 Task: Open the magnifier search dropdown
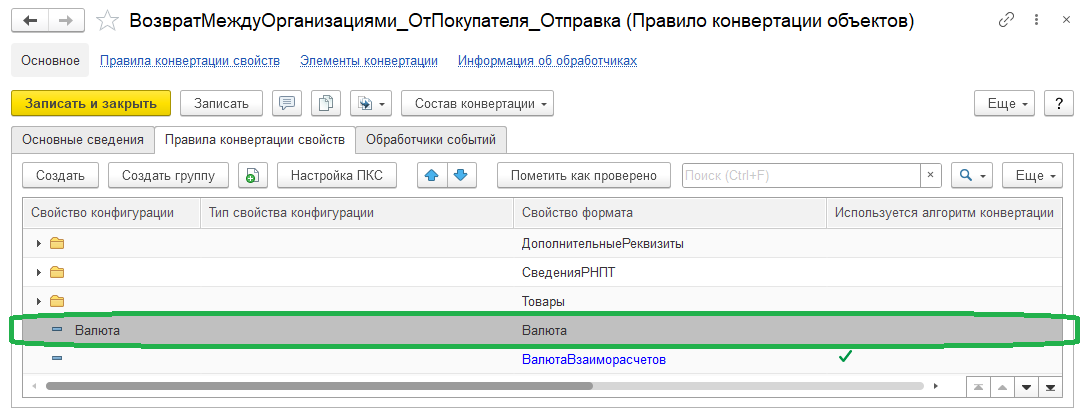[x=972, y=175]
